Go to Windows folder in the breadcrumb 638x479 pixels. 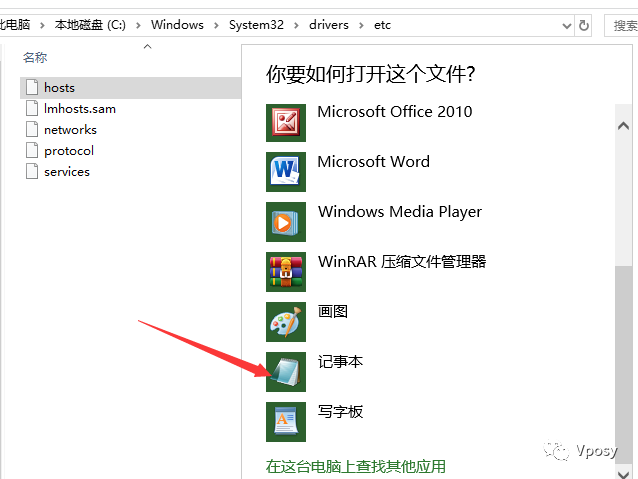pyautogui.click(x=177, y=25)
